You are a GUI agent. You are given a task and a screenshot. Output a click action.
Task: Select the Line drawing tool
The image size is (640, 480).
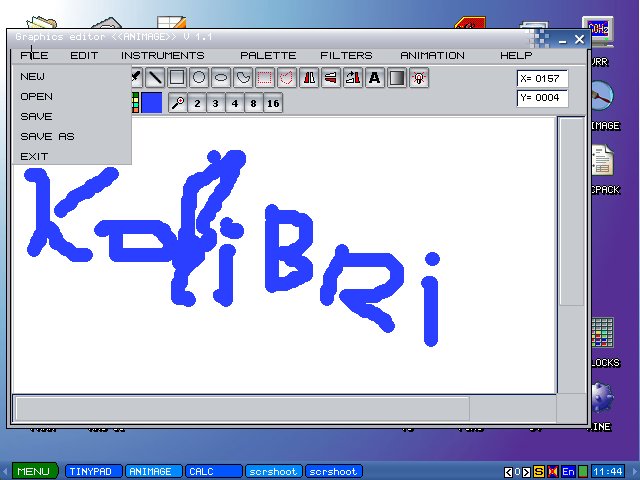155,77
